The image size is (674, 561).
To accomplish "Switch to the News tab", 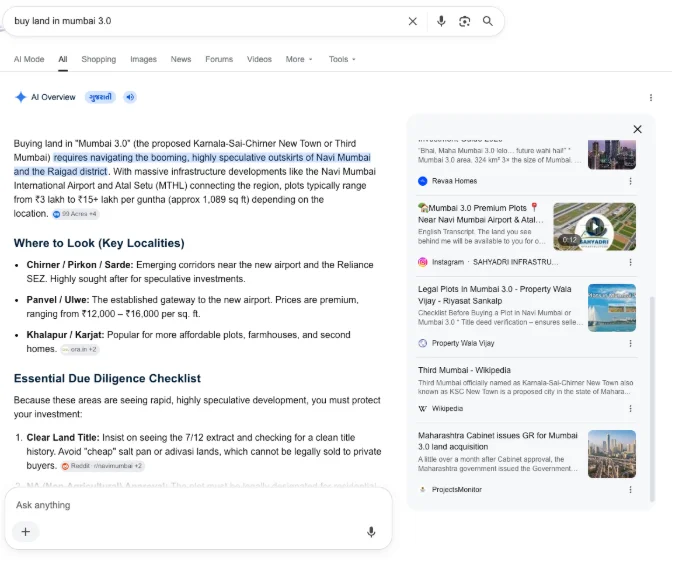I will click(181, 59).
